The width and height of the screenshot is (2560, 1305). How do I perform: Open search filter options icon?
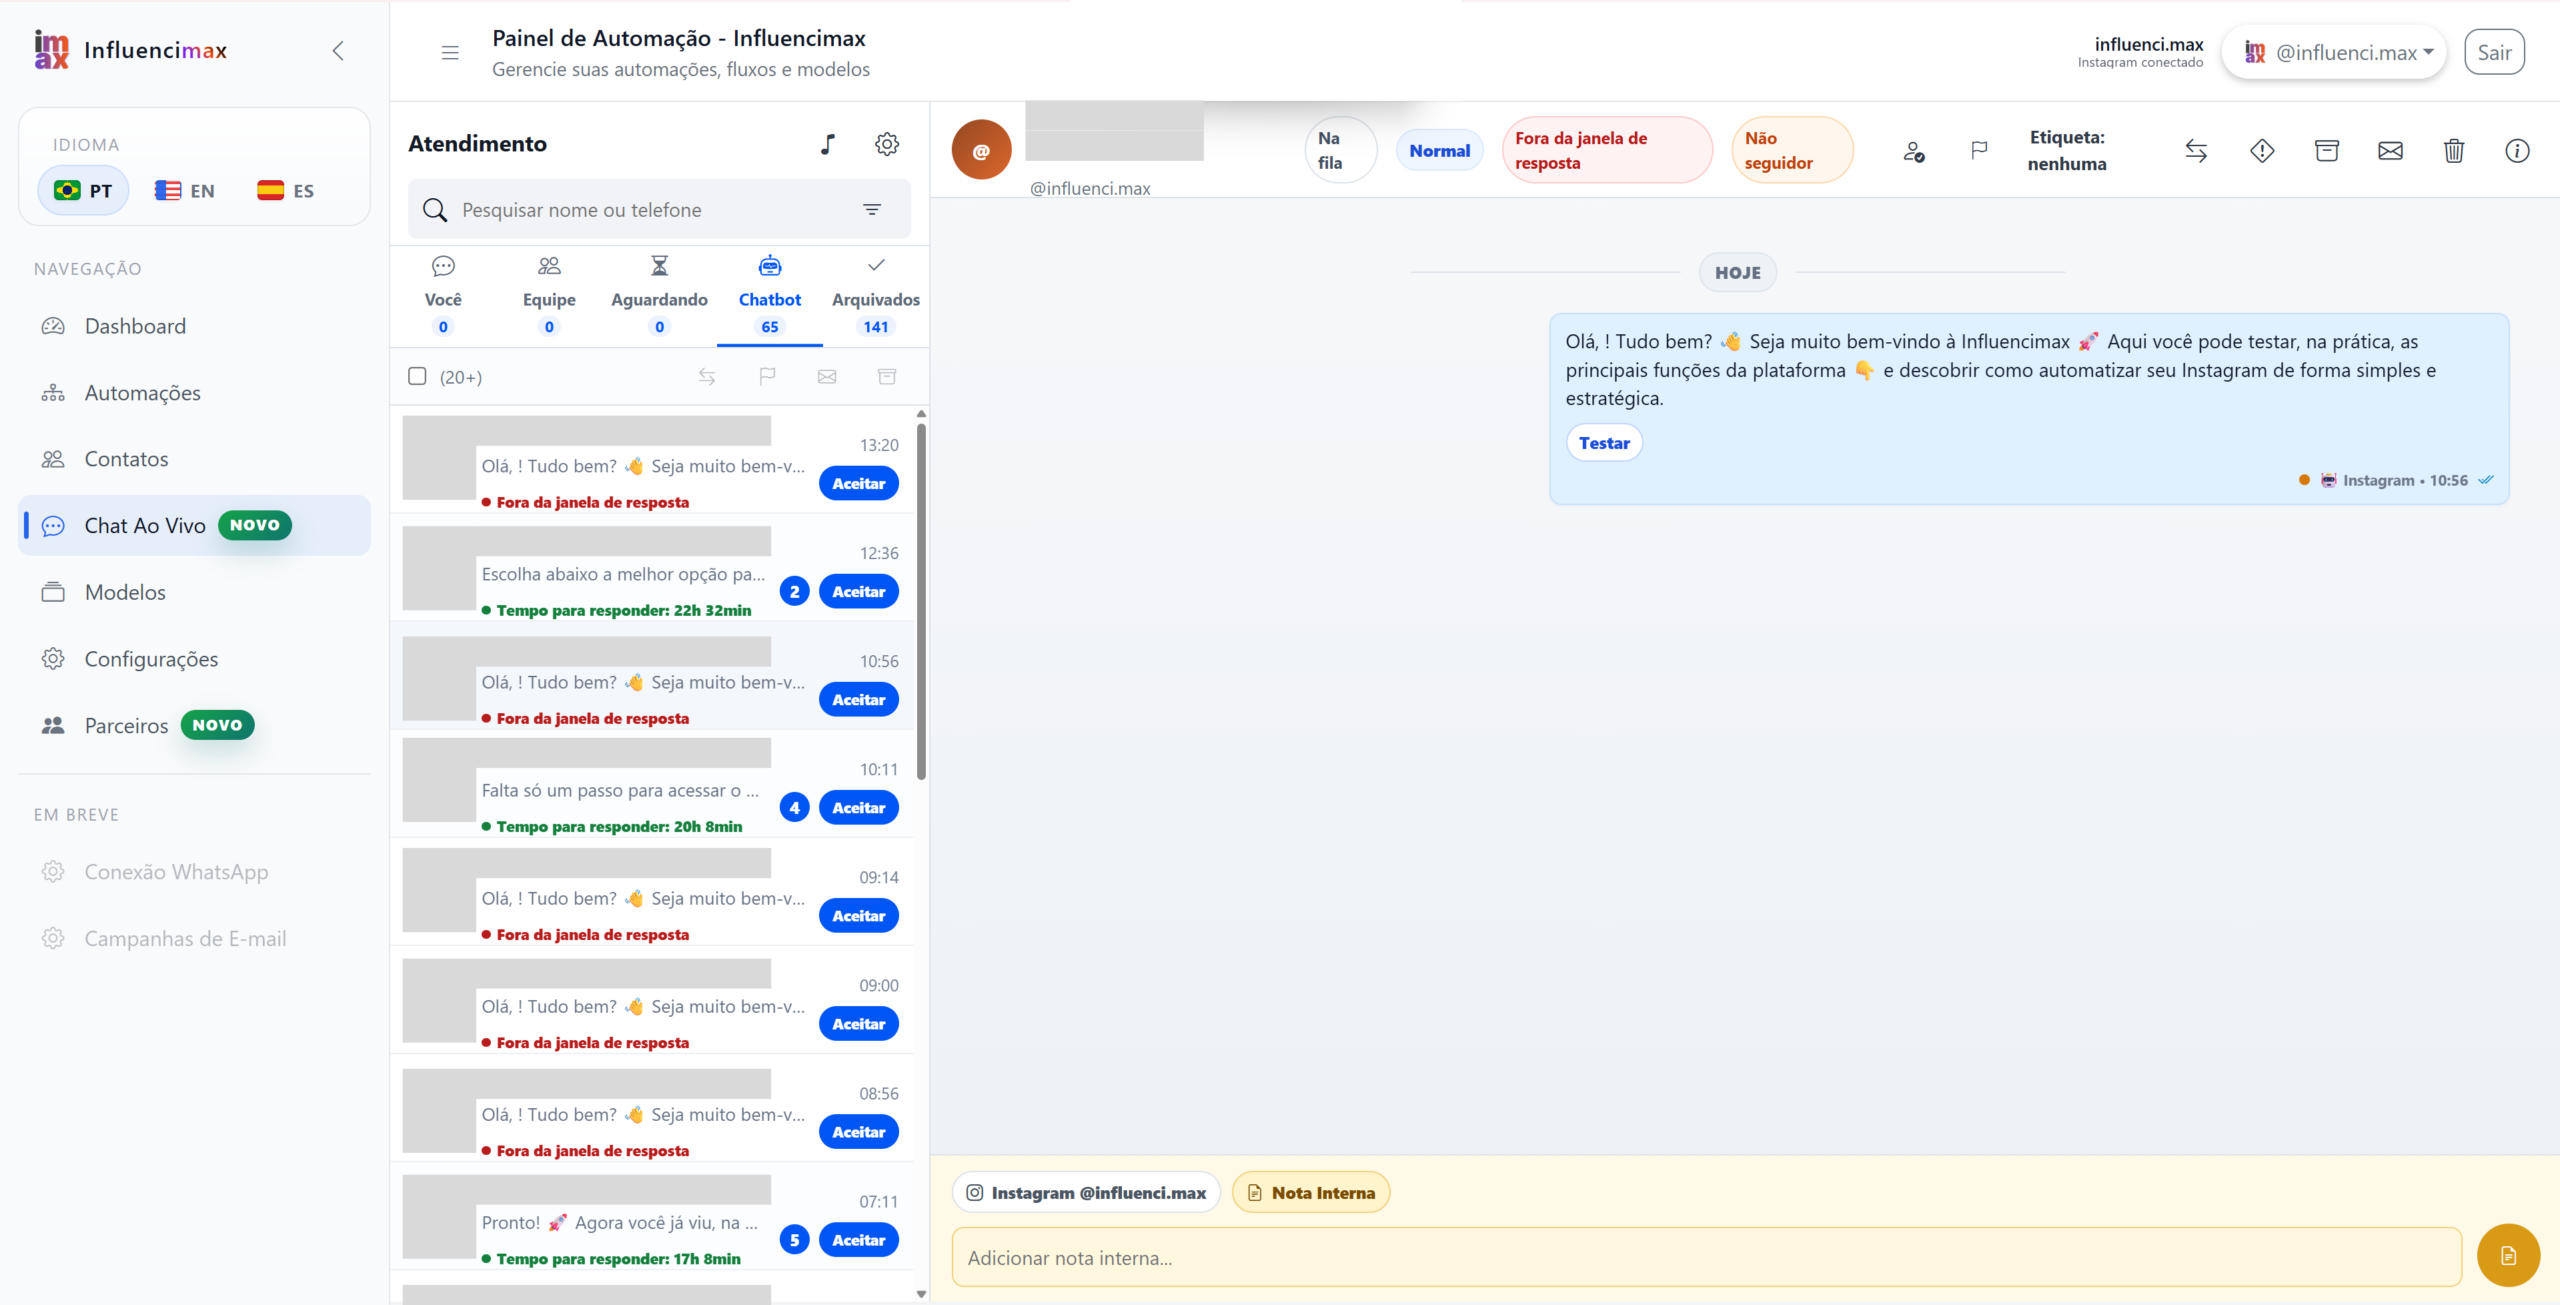(x=872, y=210)
